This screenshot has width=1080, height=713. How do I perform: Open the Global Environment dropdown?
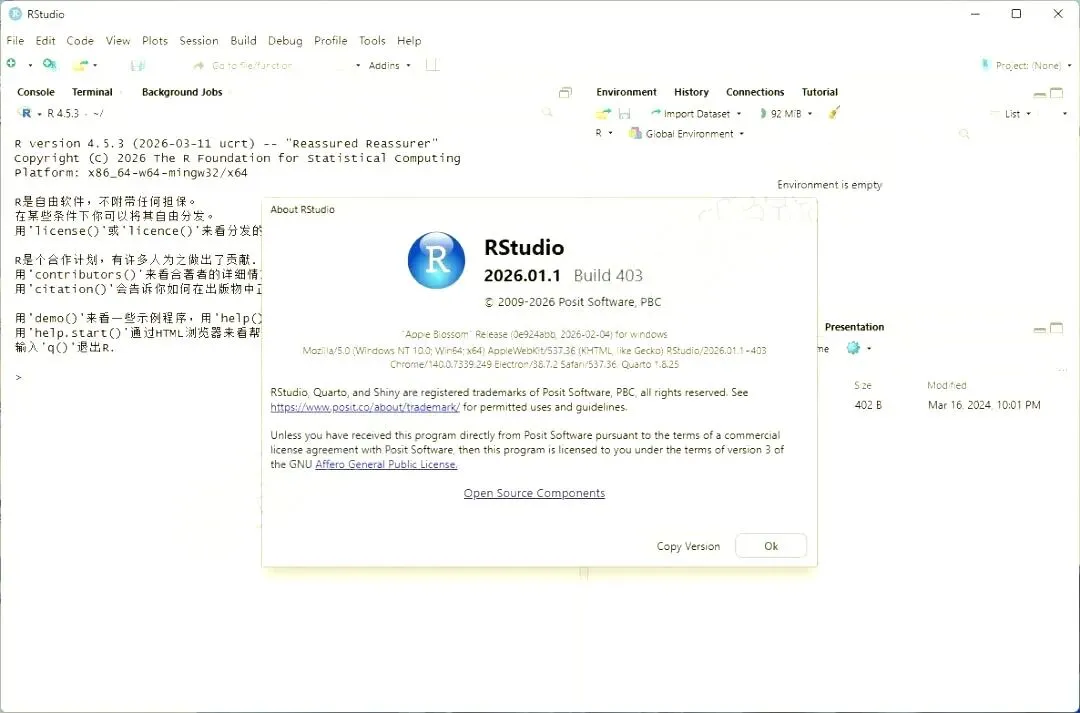tap(687, 134)
